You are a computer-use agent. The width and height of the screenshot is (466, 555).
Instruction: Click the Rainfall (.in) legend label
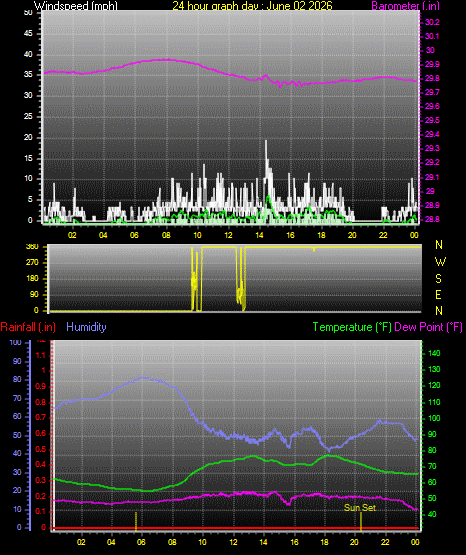28,327
